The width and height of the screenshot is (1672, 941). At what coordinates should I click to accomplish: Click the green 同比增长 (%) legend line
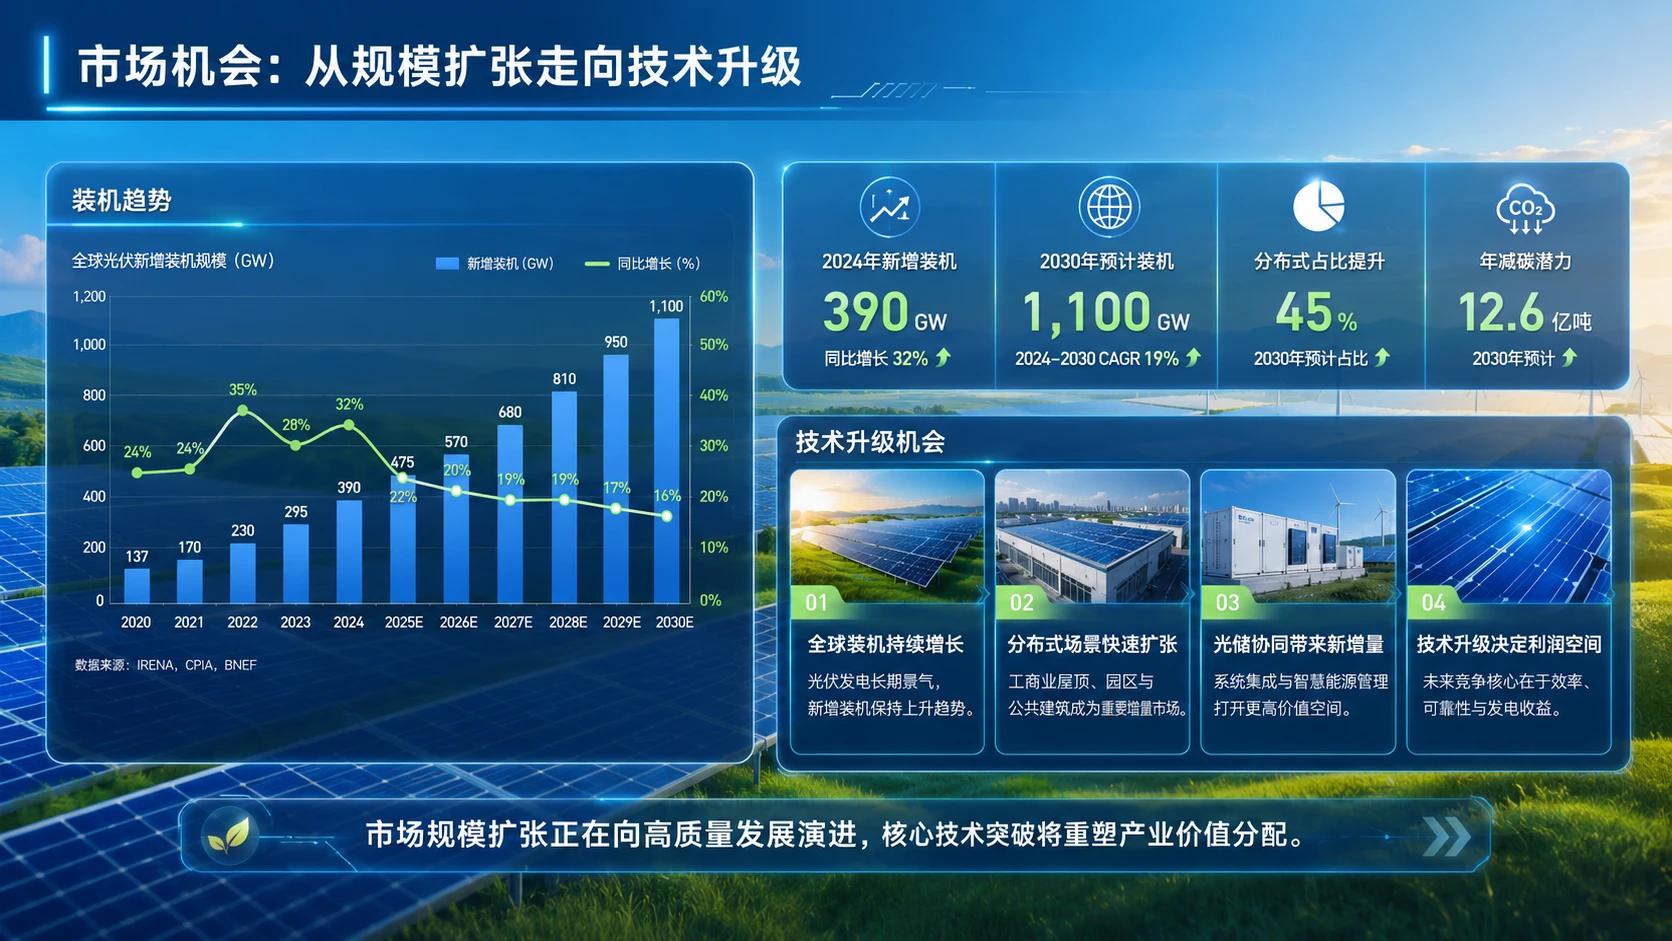597,264
